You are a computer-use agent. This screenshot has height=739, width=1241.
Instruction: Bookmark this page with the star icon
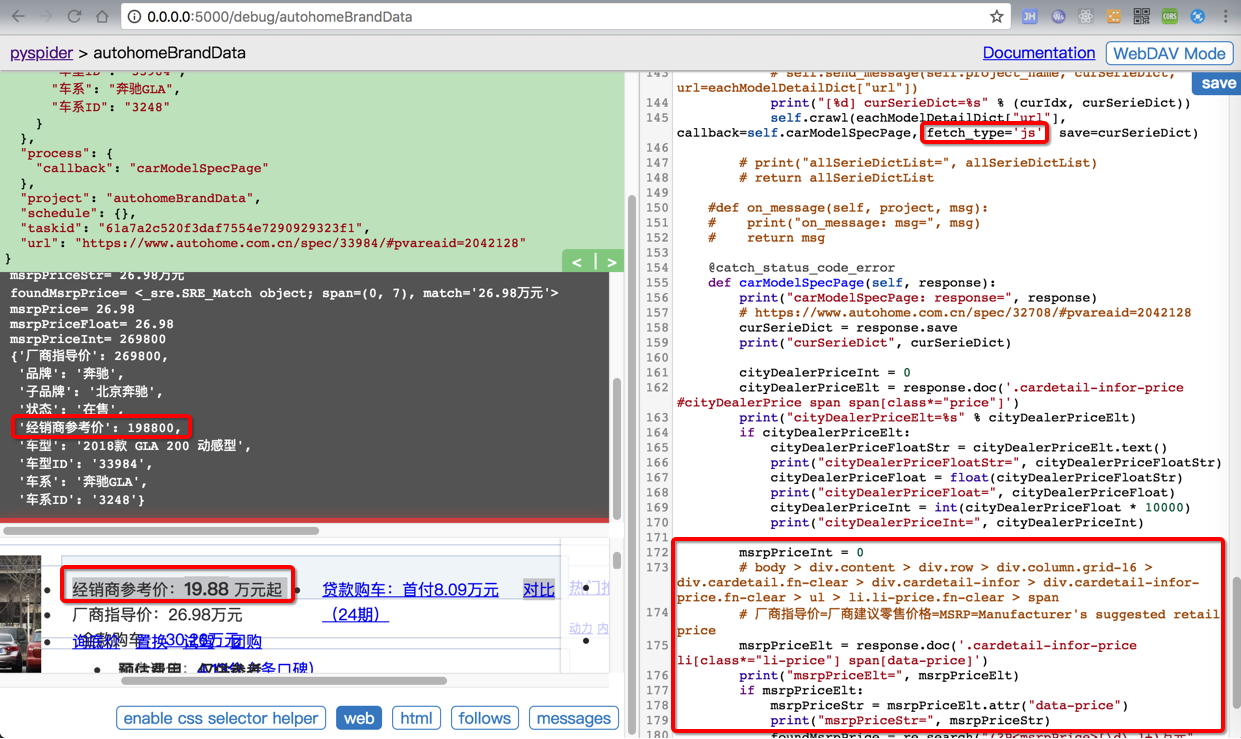point(996,17)
